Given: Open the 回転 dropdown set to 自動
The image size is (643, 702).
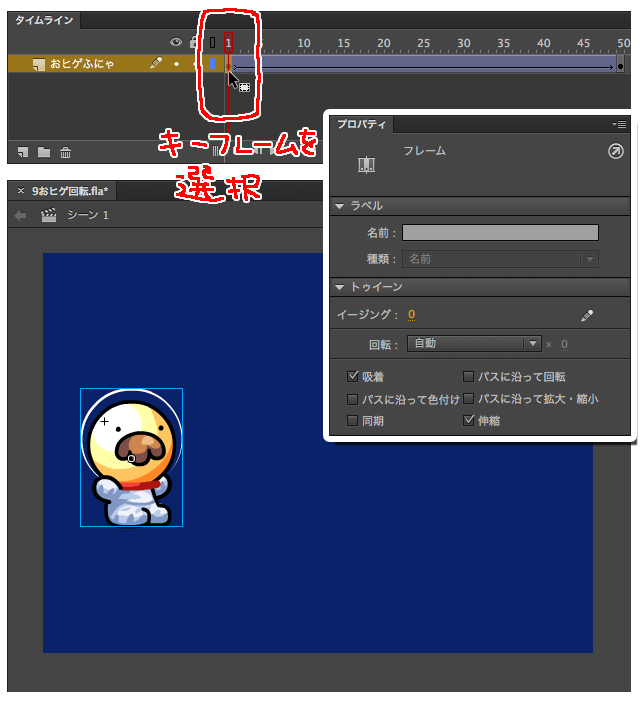Looking at the screenshot, I should 474,343.
